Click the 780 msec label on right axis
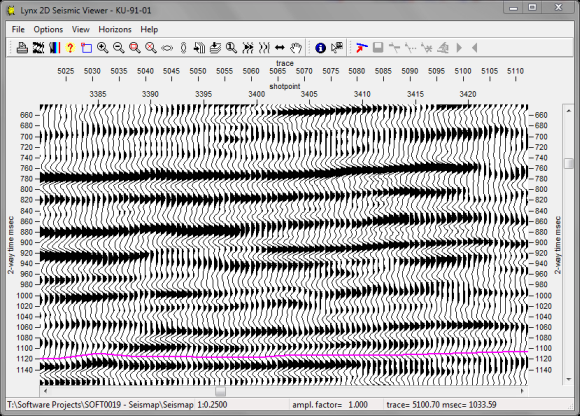The width and height of the screenshot is (580, 416). click(541, 179)
